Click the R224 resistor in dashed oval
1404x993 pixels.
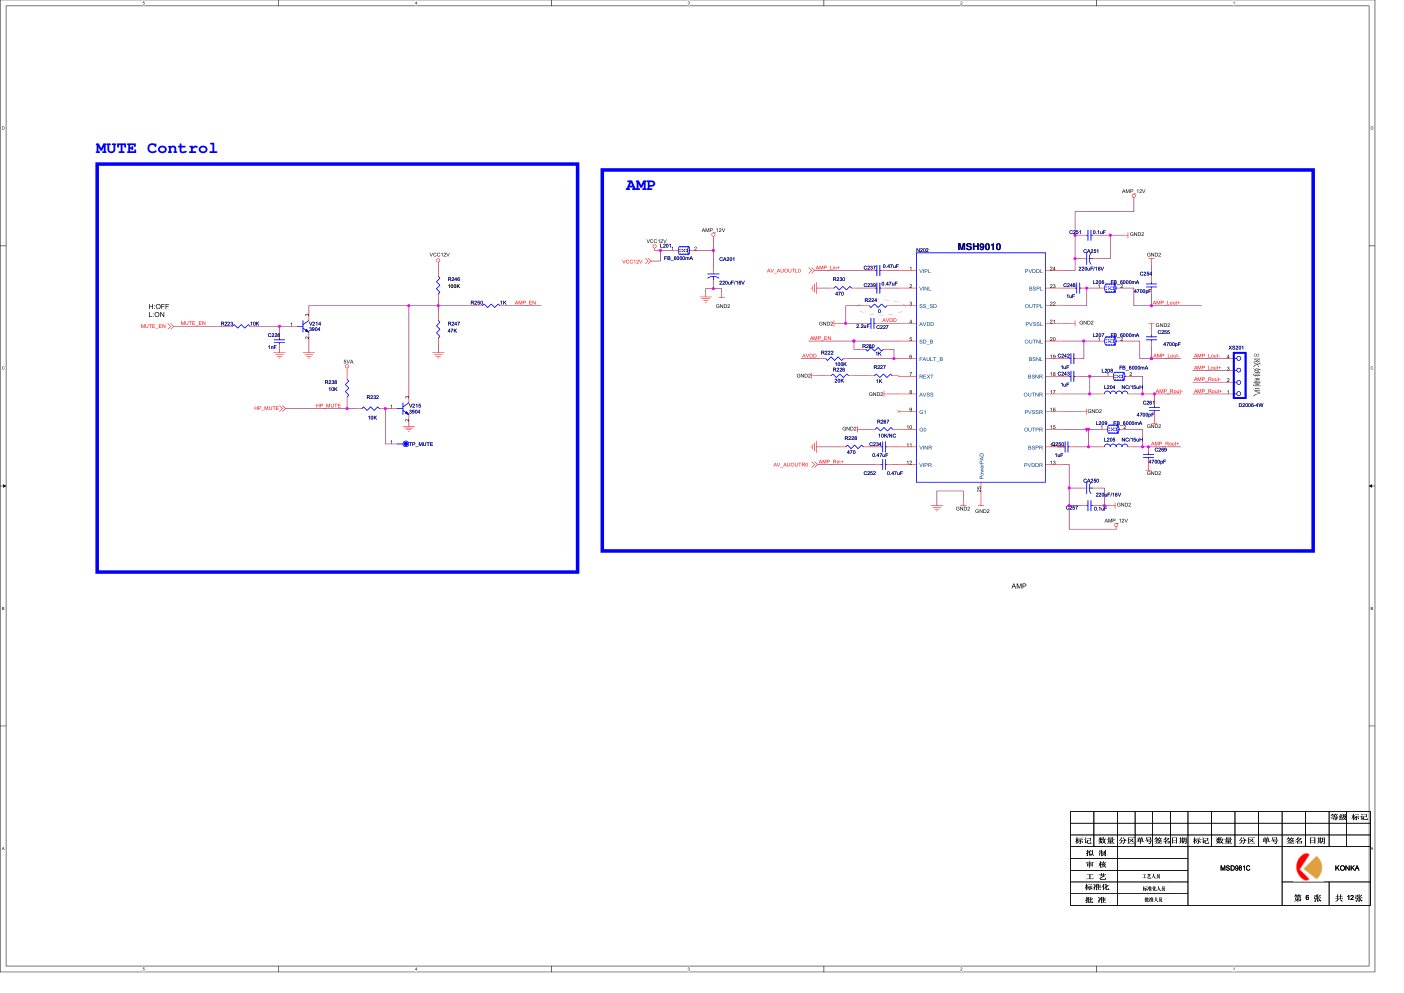(877, 306)
